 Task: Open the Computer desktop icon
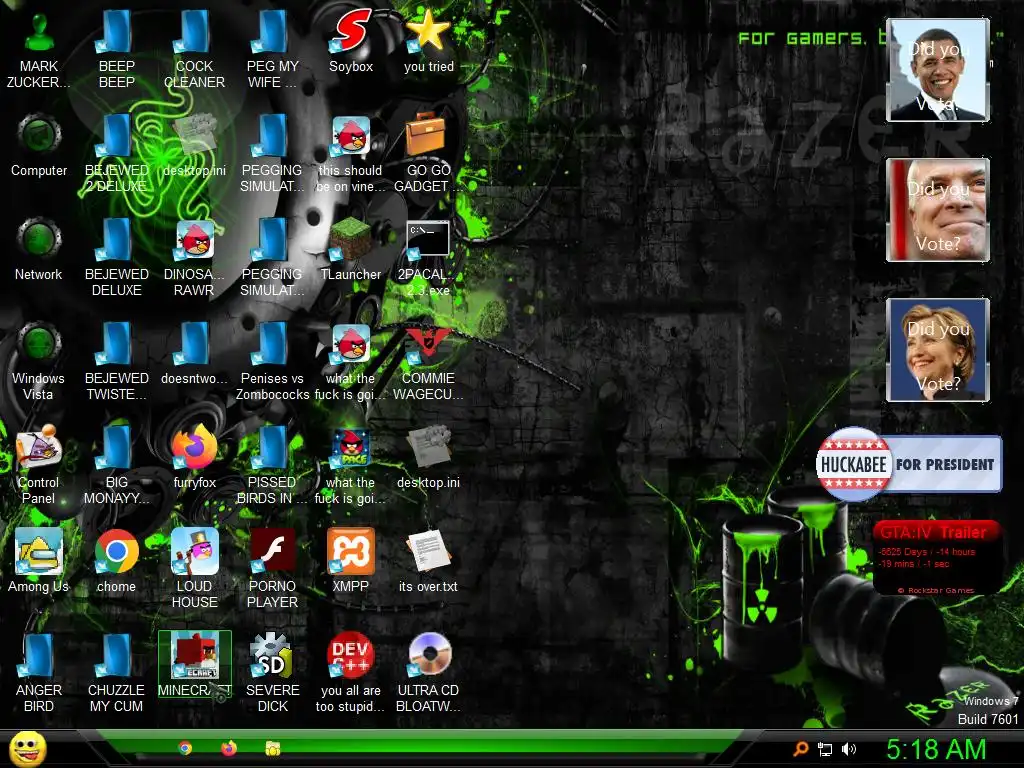coord(39,145)
